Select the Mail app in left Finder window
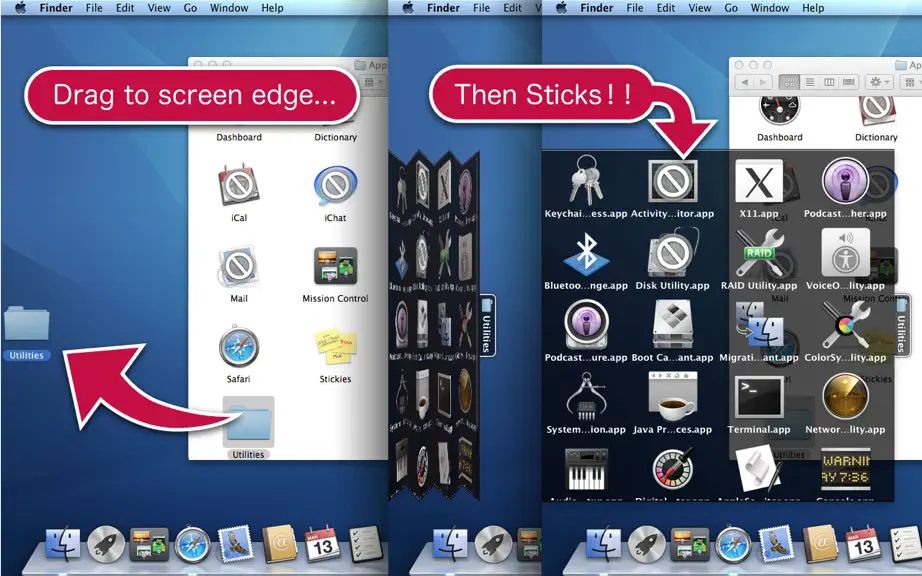This screenshot has height=576, width=922. point(239,267)
